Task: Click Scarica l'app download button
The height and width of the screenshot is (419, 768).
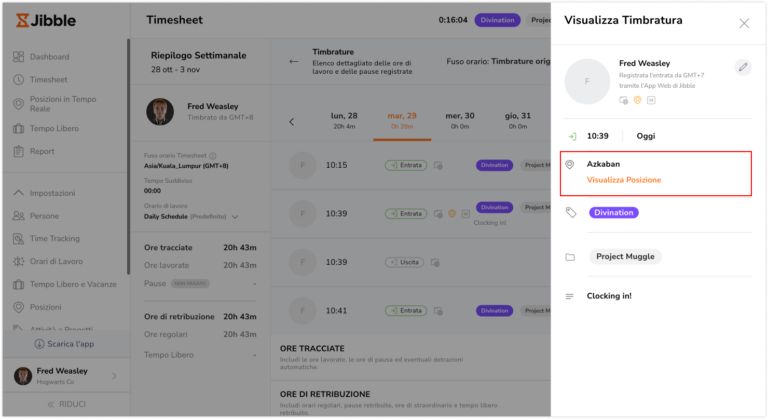Action: pos(64,344)
